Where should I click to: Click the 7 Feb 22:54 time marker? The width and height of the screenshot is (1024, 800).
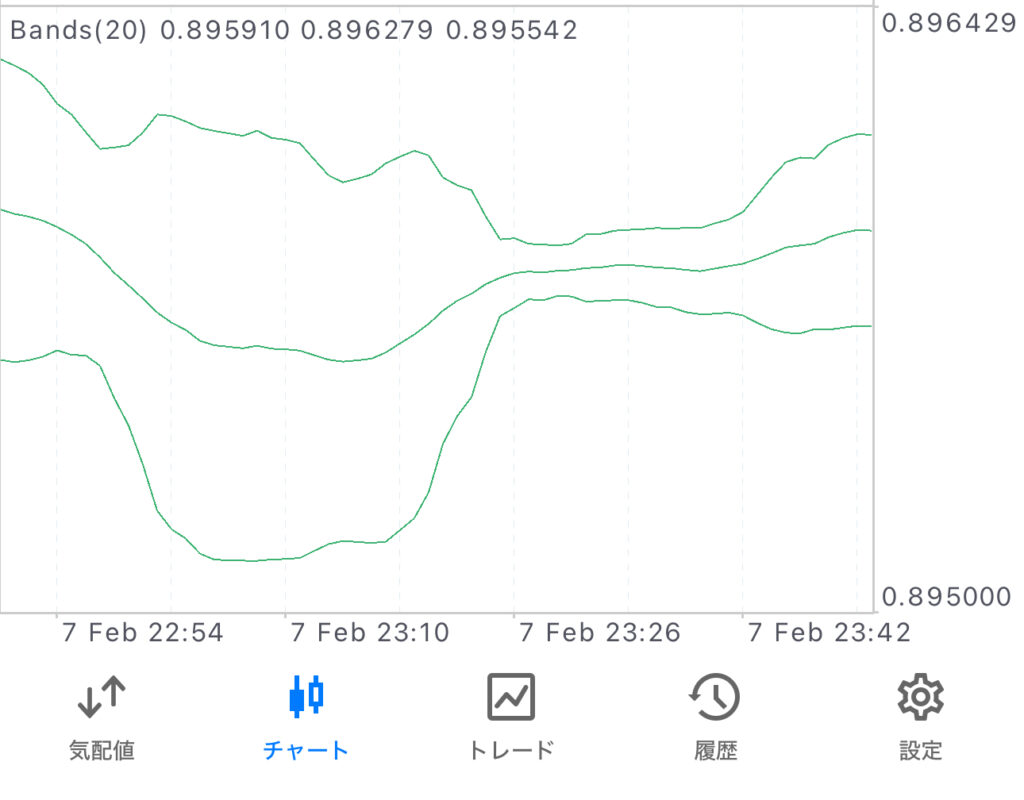coord(142,633)
